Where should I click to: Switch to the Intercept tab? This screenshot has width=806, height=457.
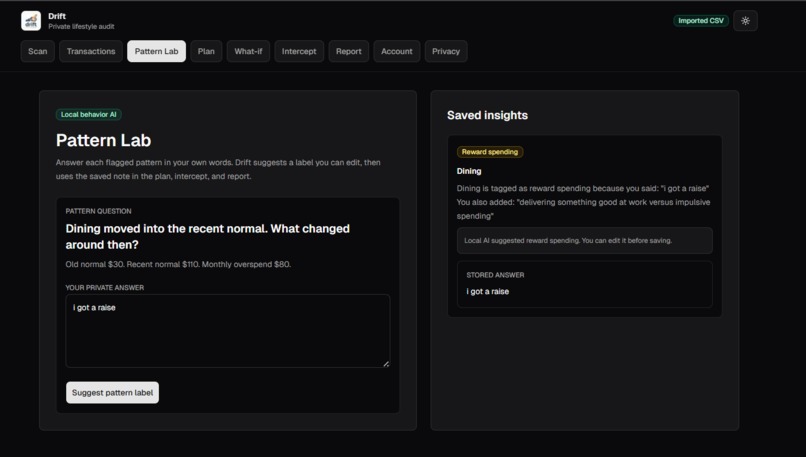tap(299, 51)
